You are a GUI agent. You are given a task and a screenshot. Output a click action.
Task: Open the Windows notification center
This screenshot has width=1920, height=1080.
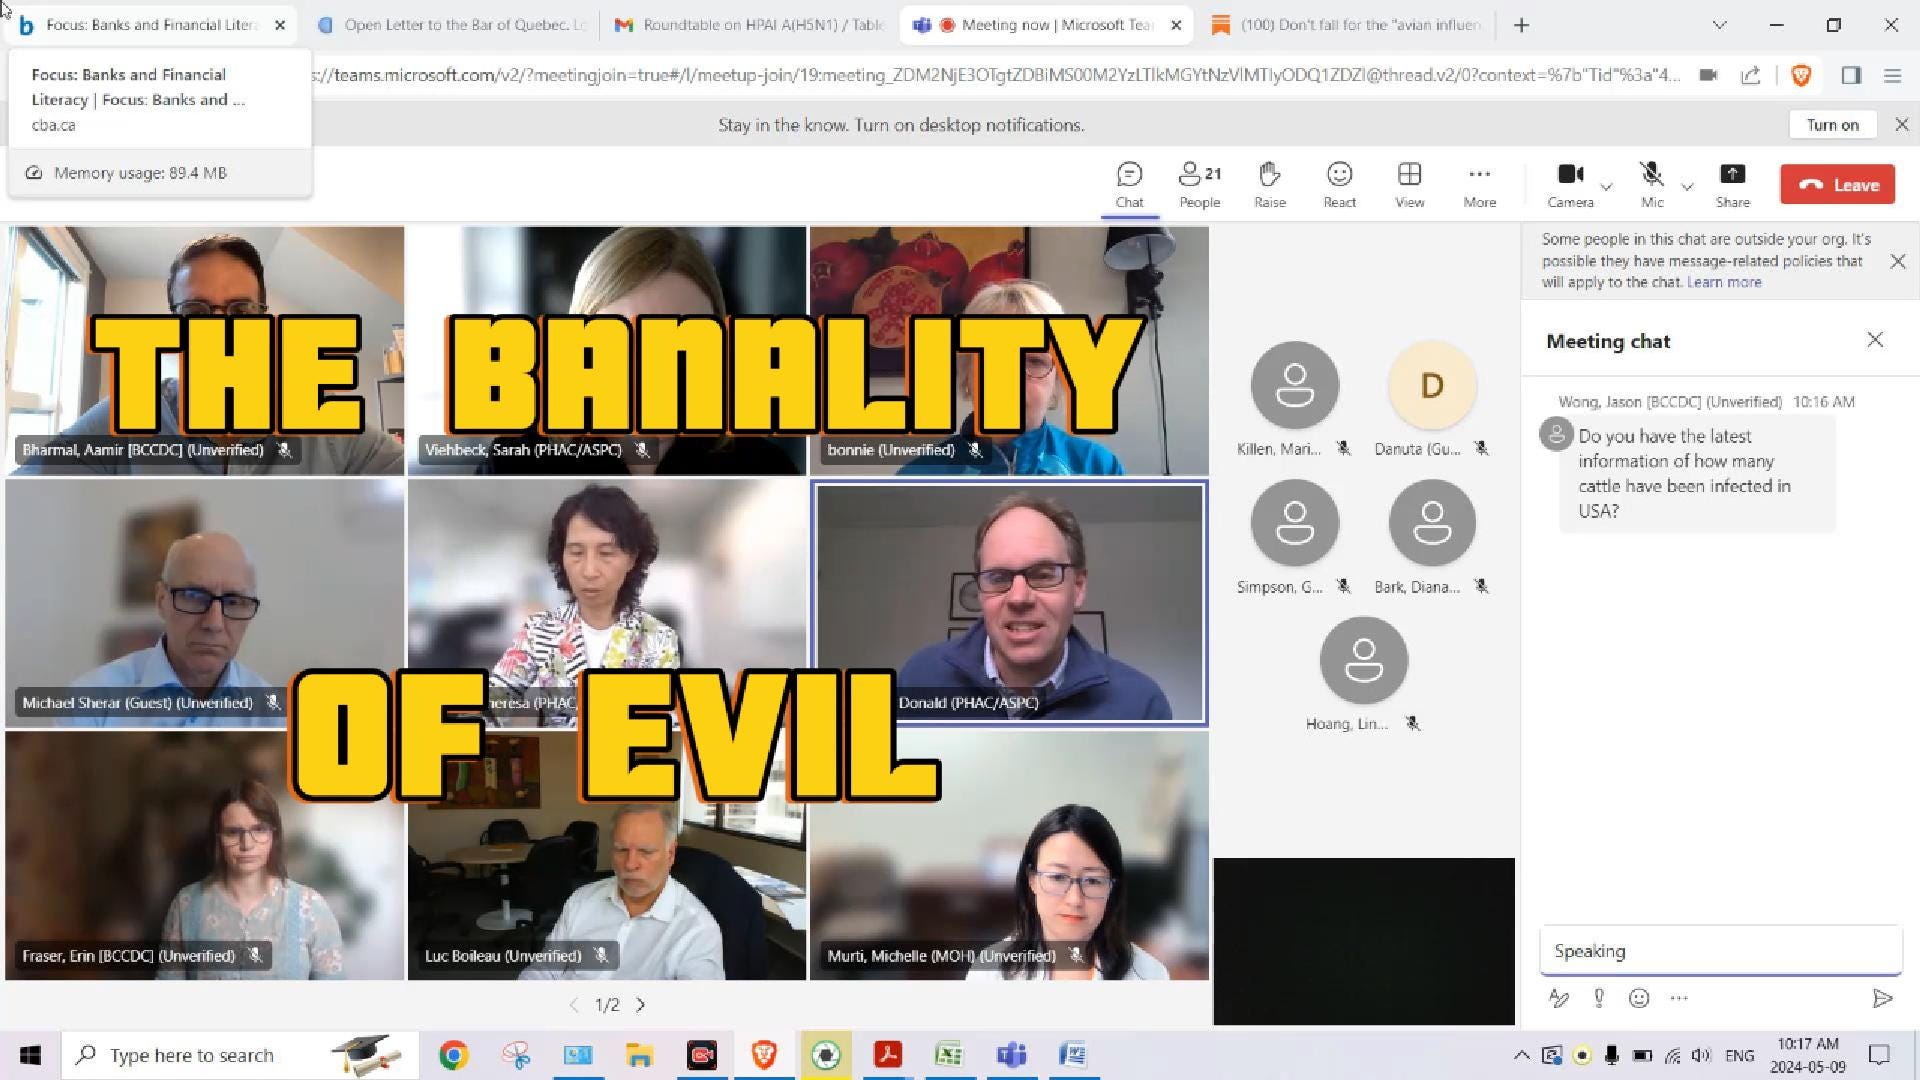click(x=1879, y=1055)
